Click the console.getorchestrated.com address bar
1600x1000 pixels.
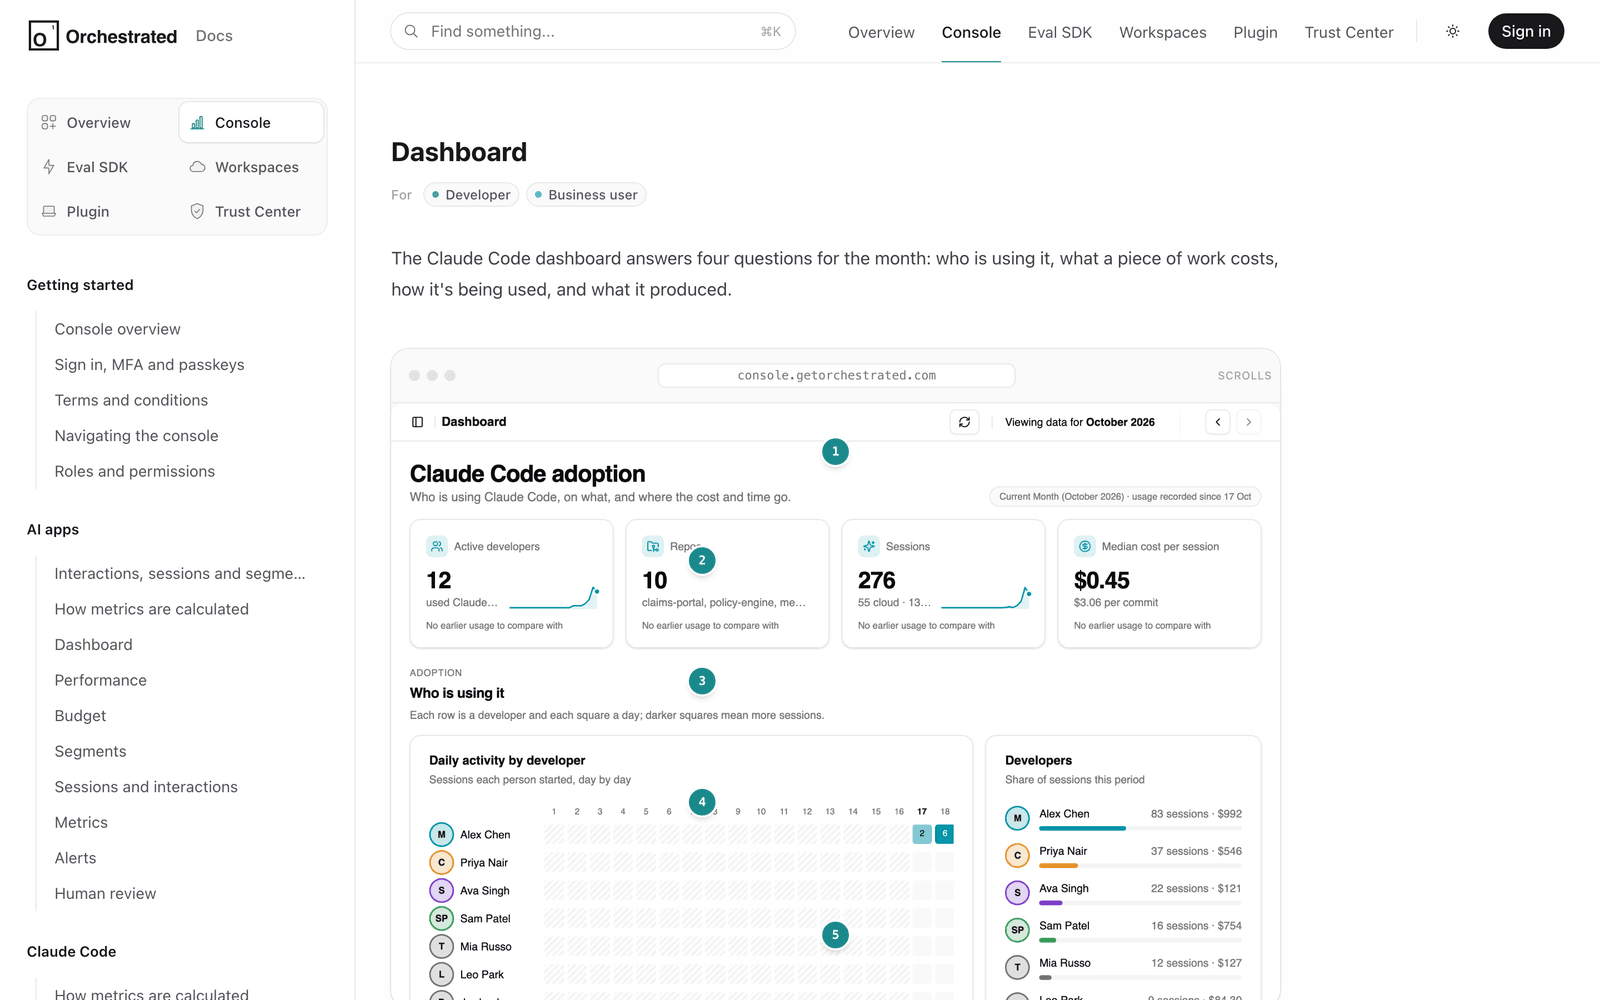pyautogui.click(x=836, y=376)
